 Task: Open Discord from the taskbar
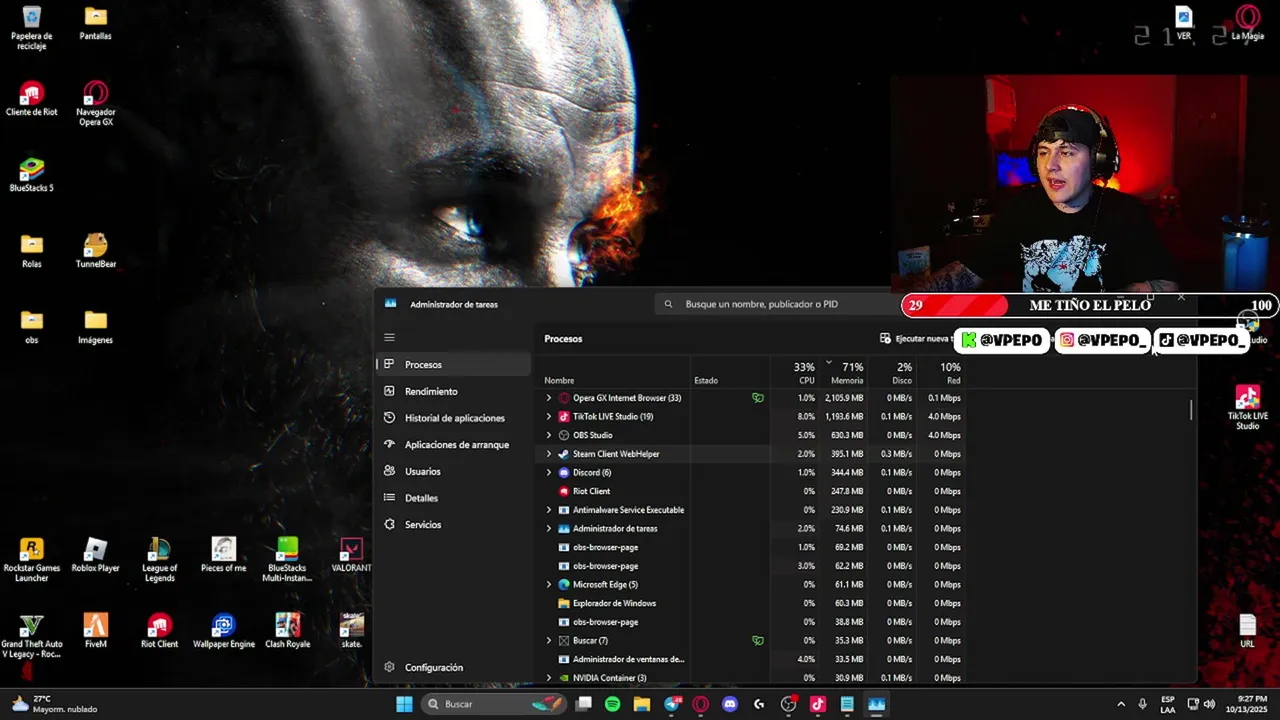coord(730,704)
